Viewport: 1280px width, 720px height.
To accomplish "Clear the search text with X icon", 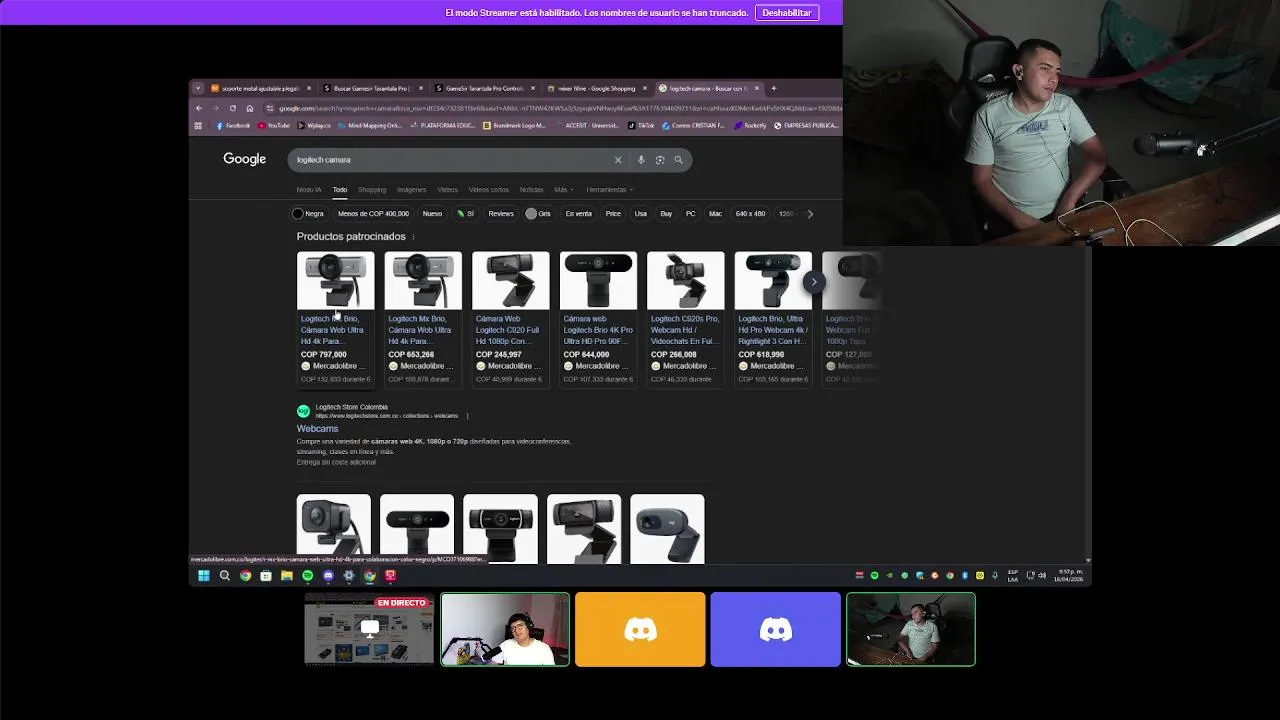I will click(x=618, y=160).
